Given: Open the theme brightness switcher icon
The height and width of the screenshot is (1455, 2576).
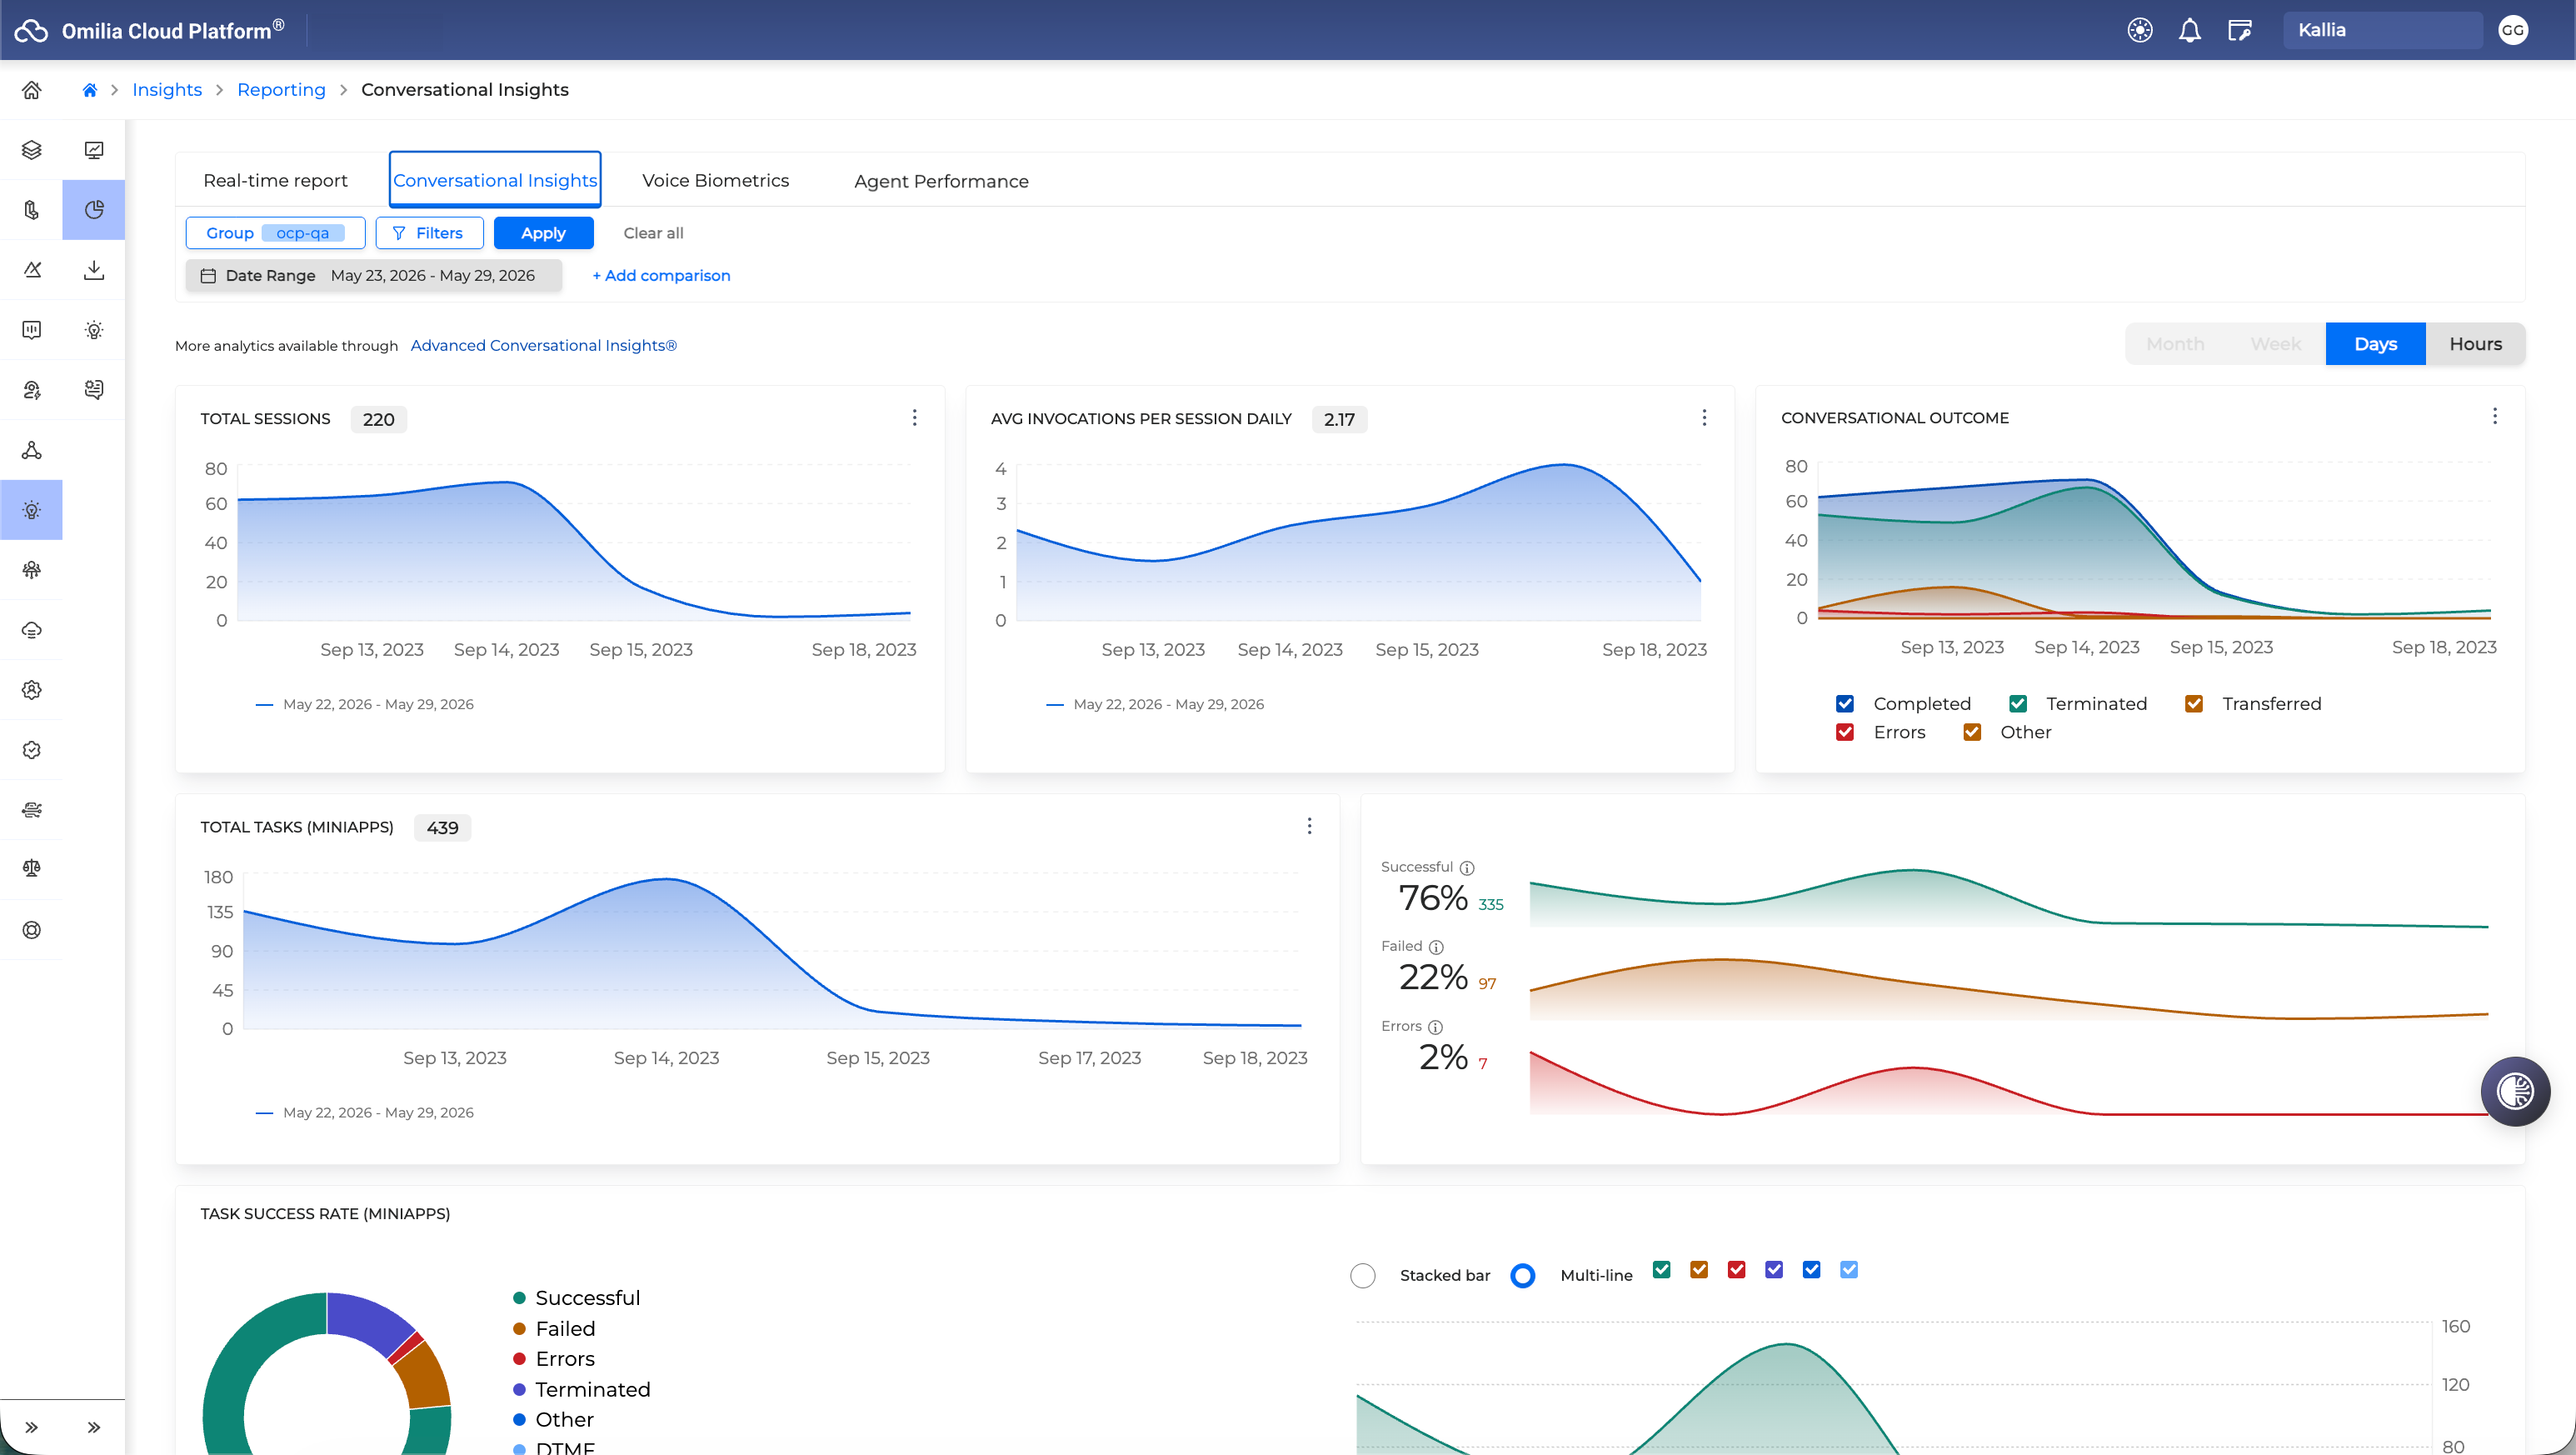Looking at the screenshot, I should tap(2140, 30).
